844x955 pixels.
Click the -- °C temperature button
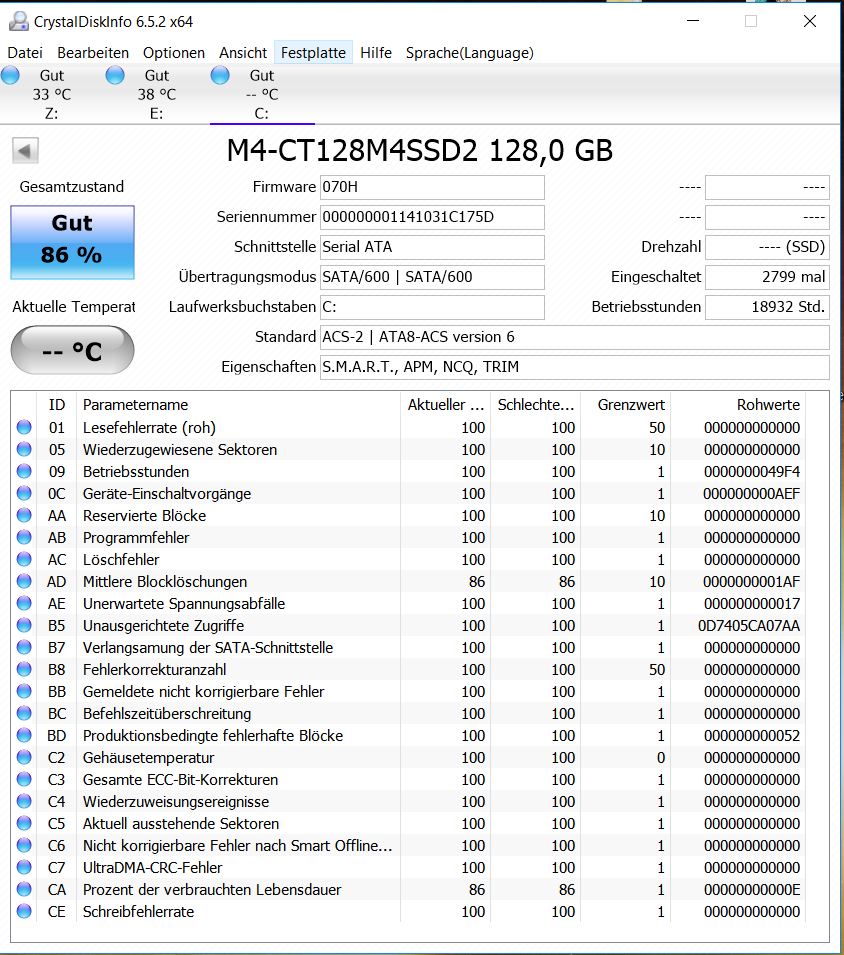click(72, 350)
